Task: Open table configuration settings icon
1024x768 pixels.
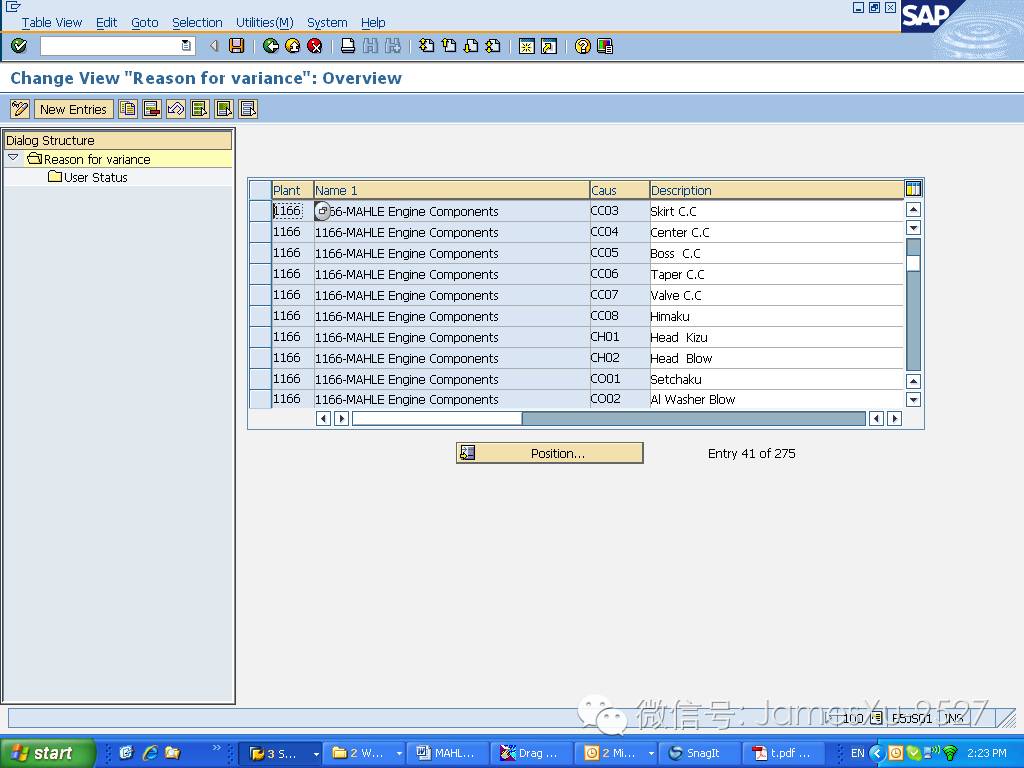Action: tap(913, 189)
